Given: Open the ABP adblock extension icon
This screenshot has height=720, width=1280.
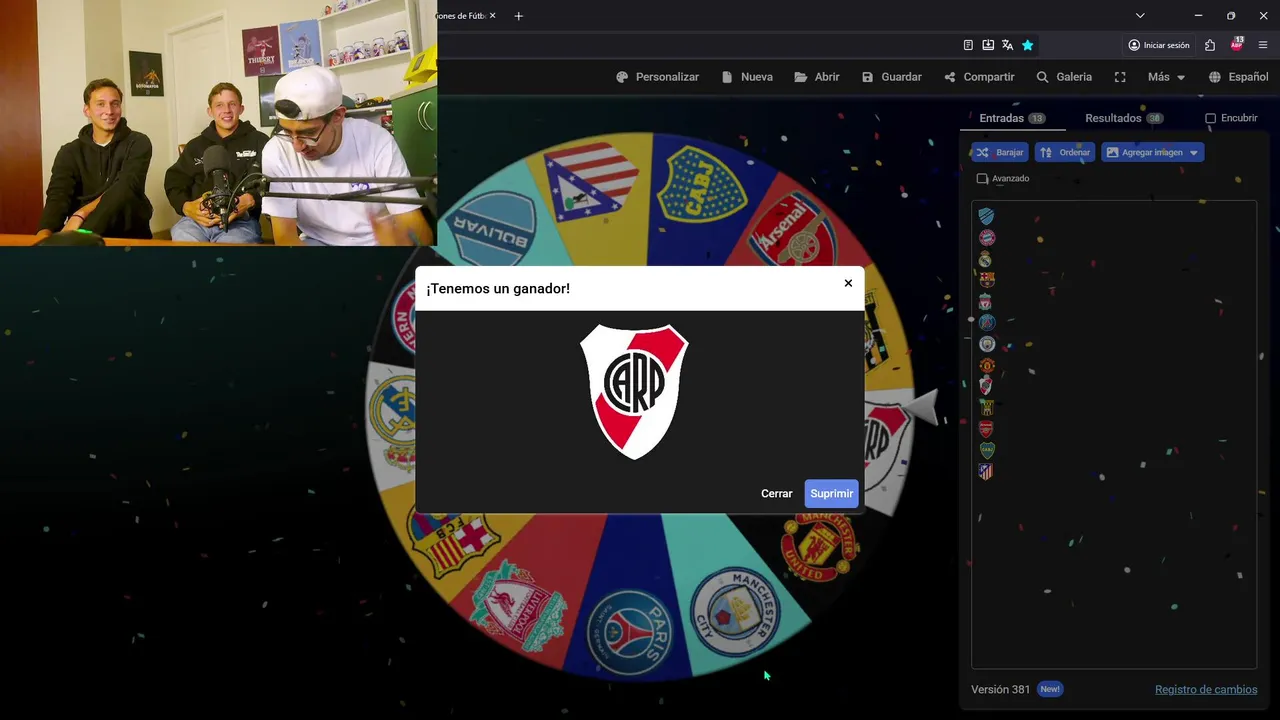Looking at the screenshot, I should [x=1237, y=45].
